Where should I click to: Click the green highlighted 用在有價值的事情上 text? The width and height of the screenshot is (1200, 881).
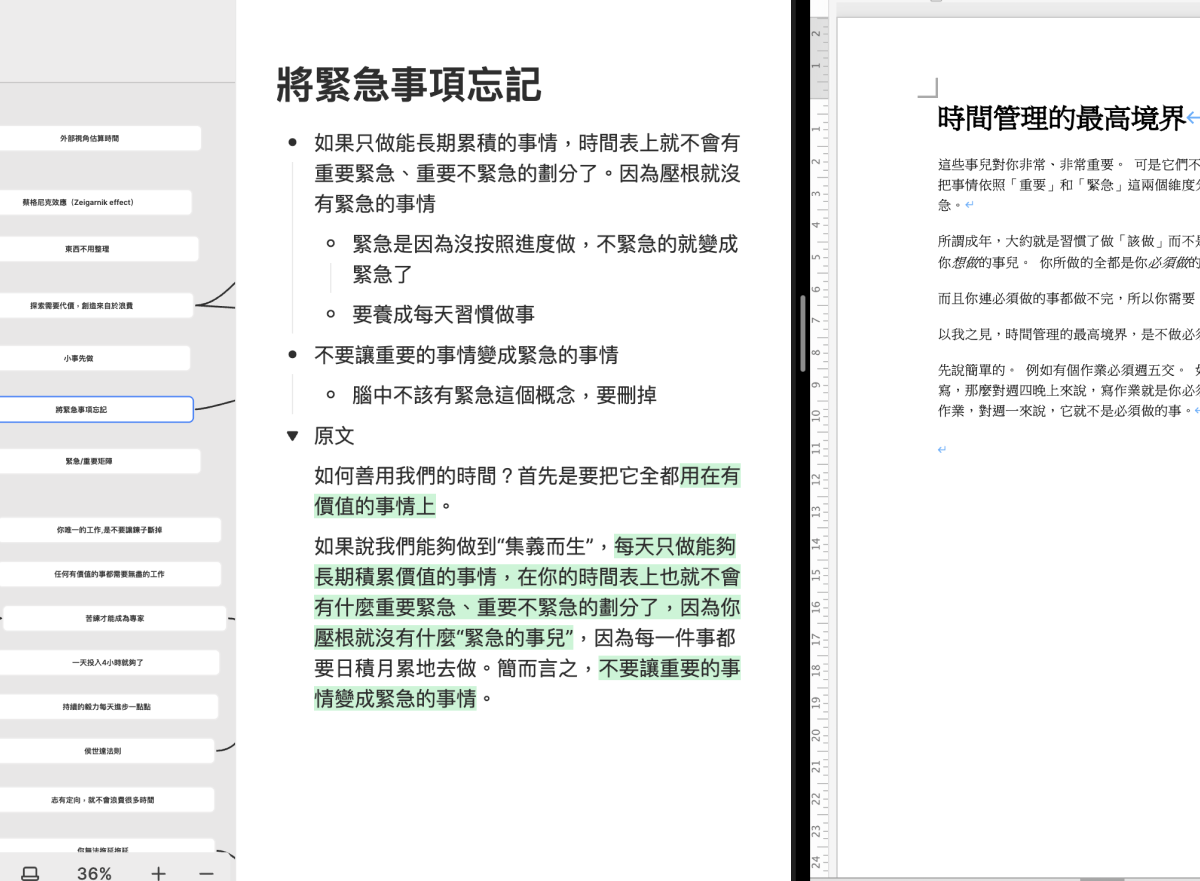pyautogui.click(x=527, y=490)
